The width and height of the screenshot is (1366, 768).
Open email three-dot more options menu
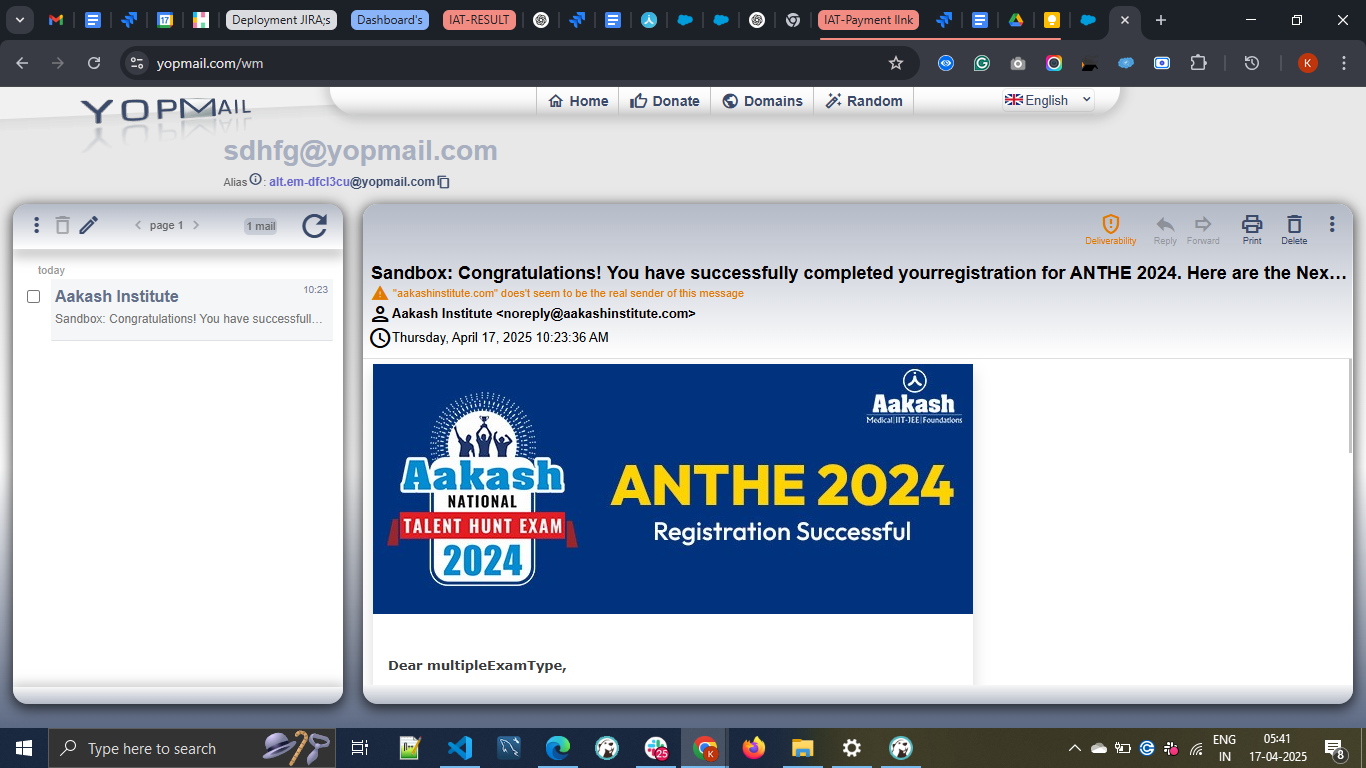click(x=1331, y=224)
